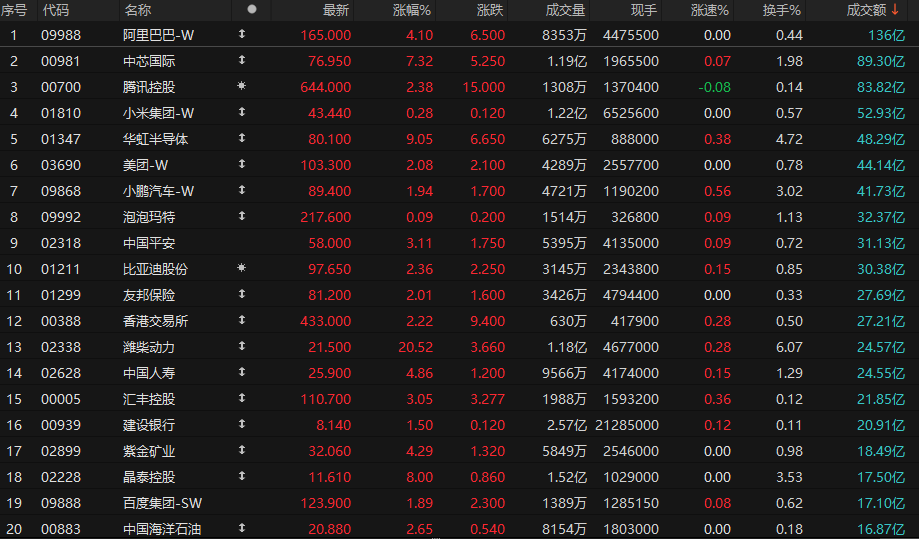Click the marker icon beside 中国海洋石油
The height and width of the screenshot is (539, 919).
(x=241, y=527)
